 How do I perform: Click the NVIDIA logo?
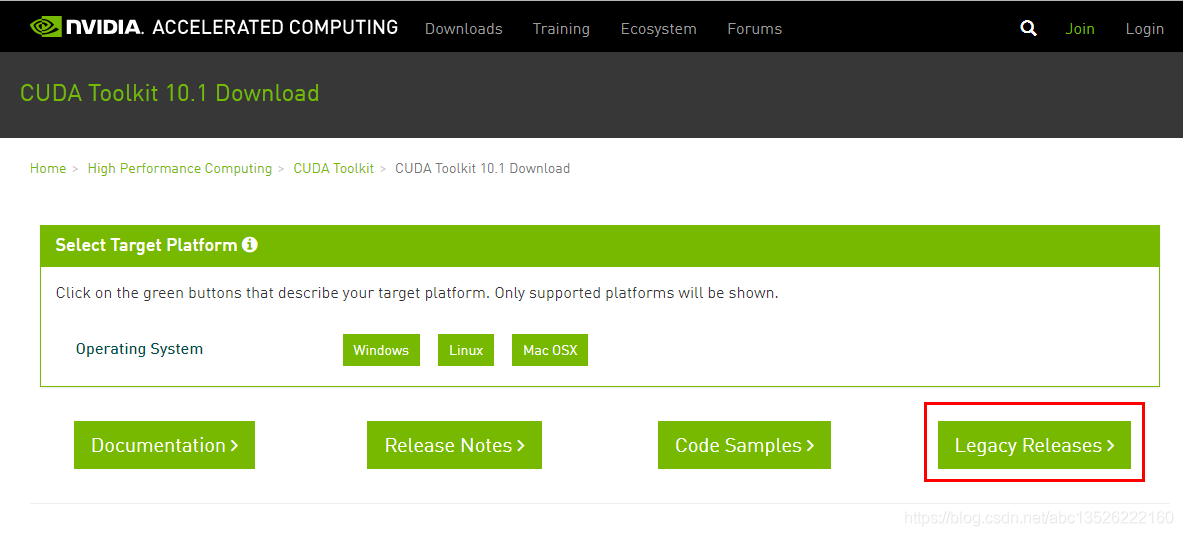click(x=87, y=27)
